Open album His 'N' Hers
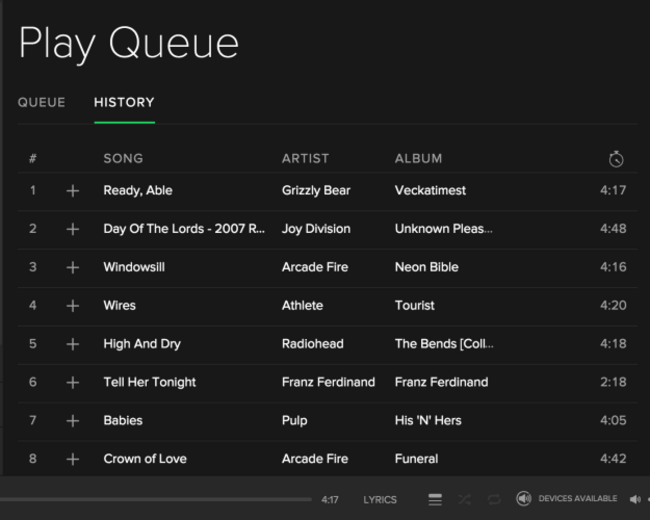 (x=428, y=420)
